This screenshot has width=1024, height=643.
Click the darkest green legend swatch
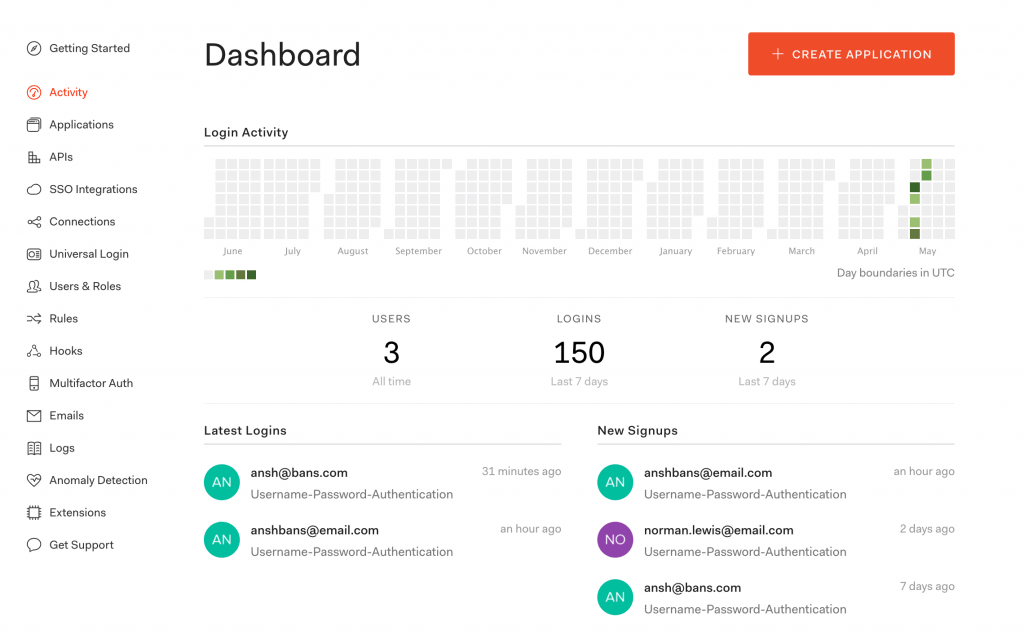(x=252, y=275)
